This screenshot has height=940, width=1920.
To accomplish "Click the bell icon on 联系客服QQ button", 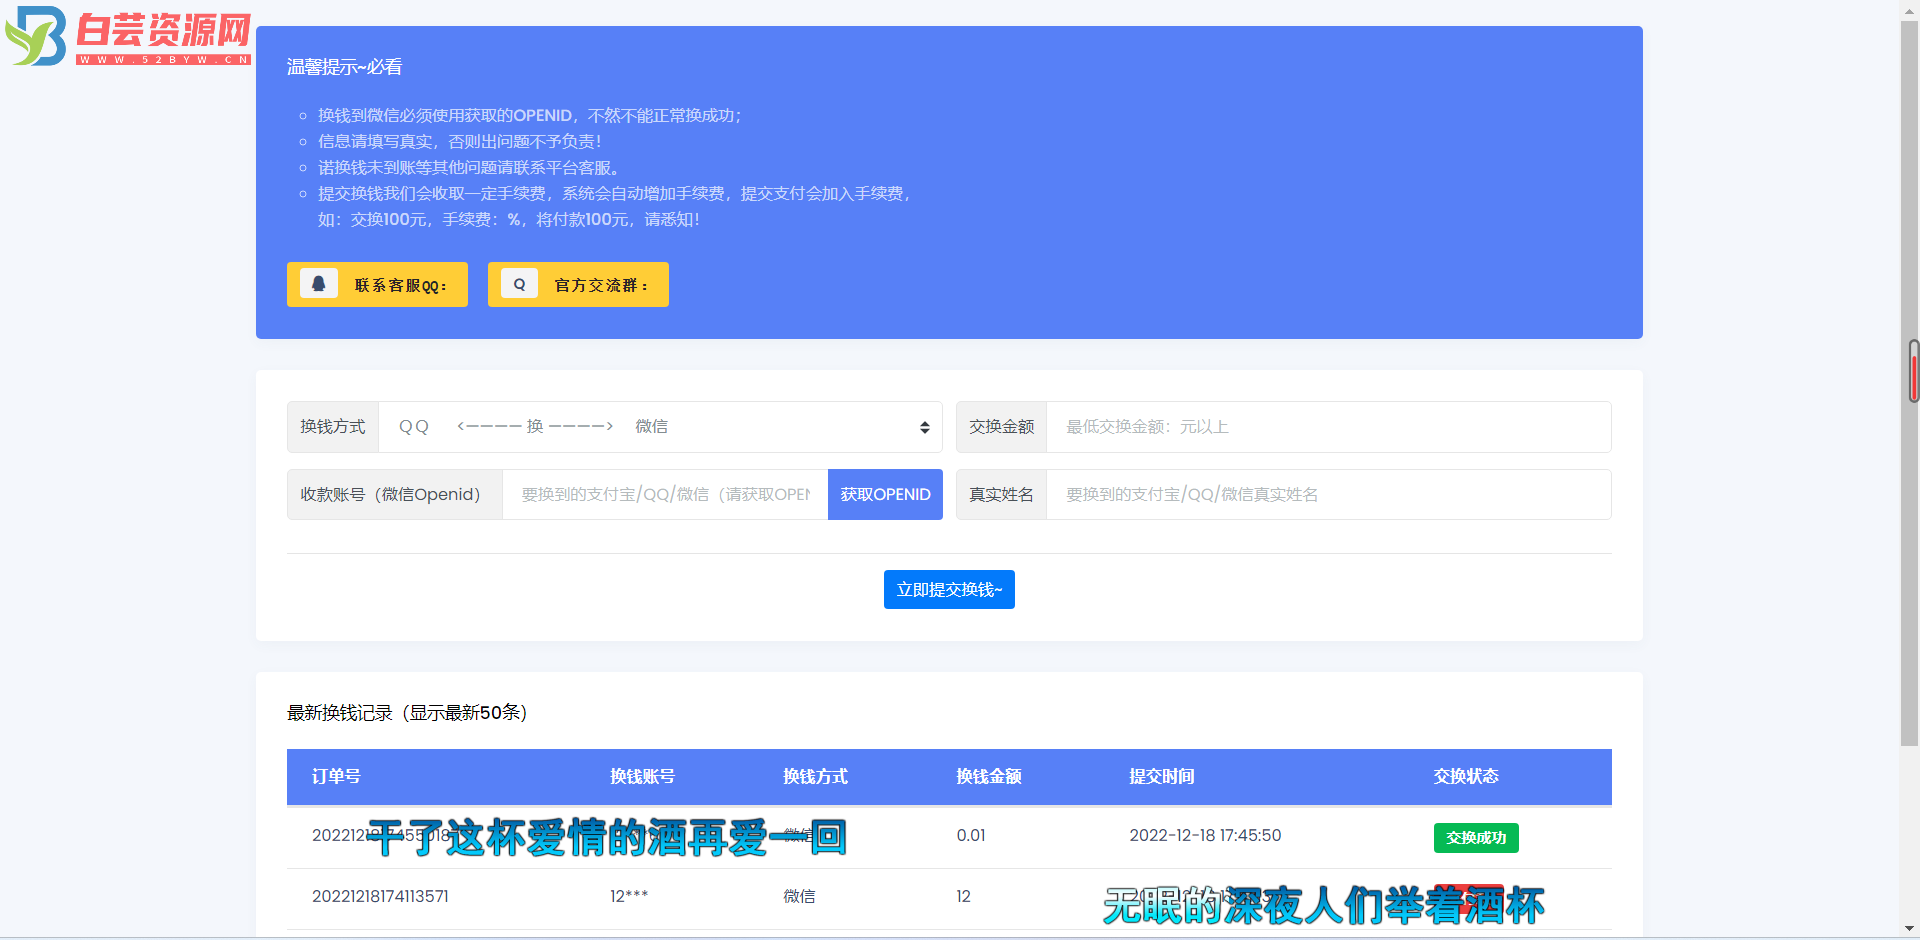I will point(318,284).
